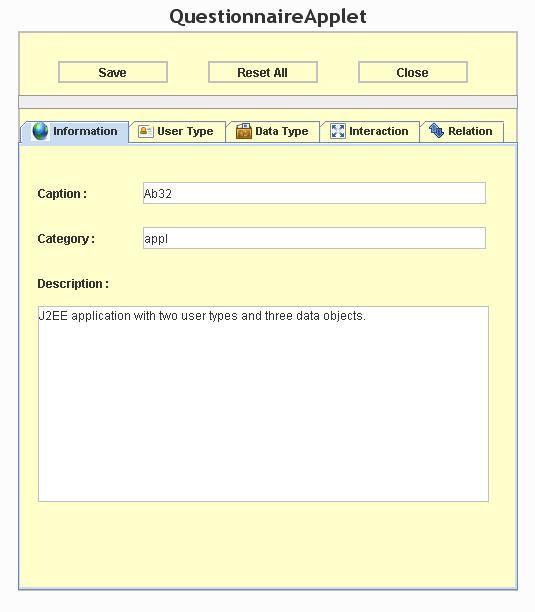Screen dimensions: 535x612
Task: Focus the Caption field containing Ab32
Action: 314,193
